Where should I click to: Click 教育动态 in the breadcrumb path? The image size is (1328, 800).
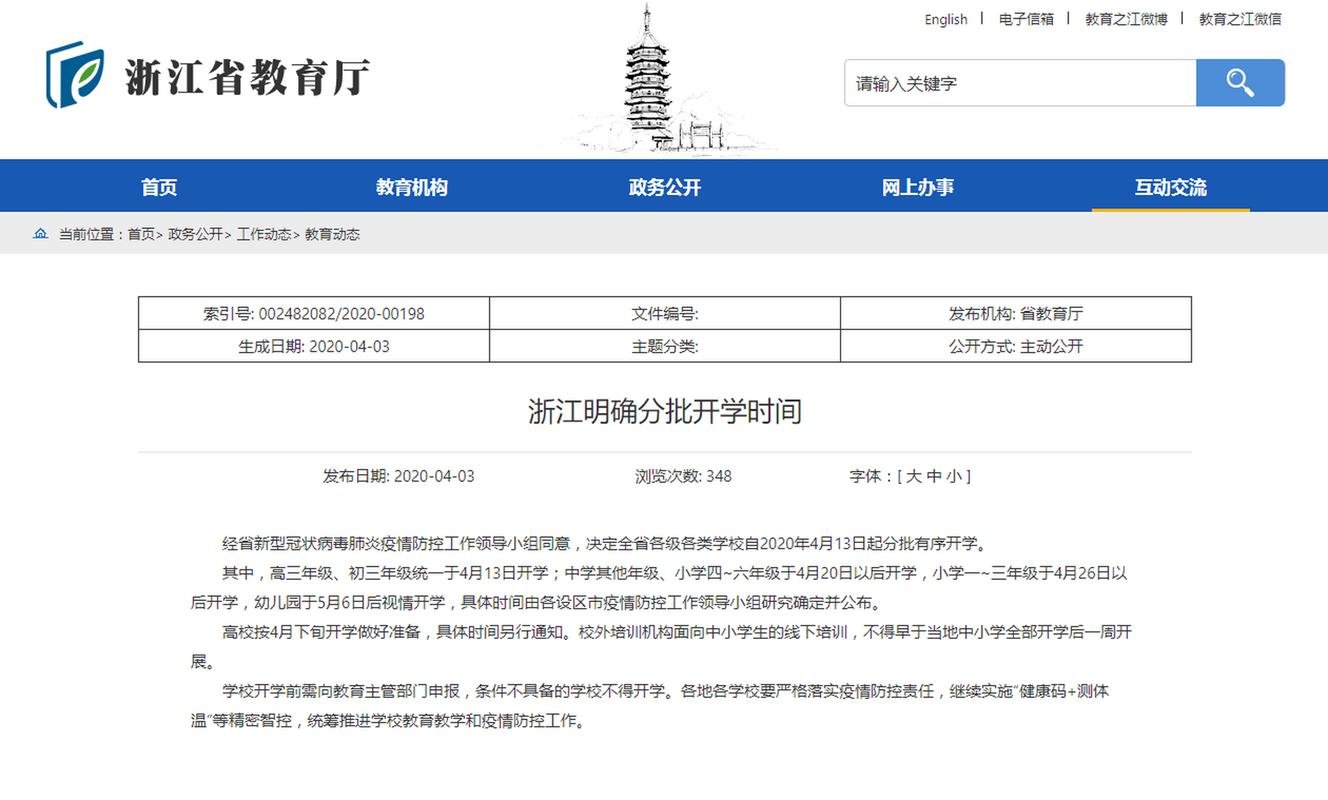[332, 234]
